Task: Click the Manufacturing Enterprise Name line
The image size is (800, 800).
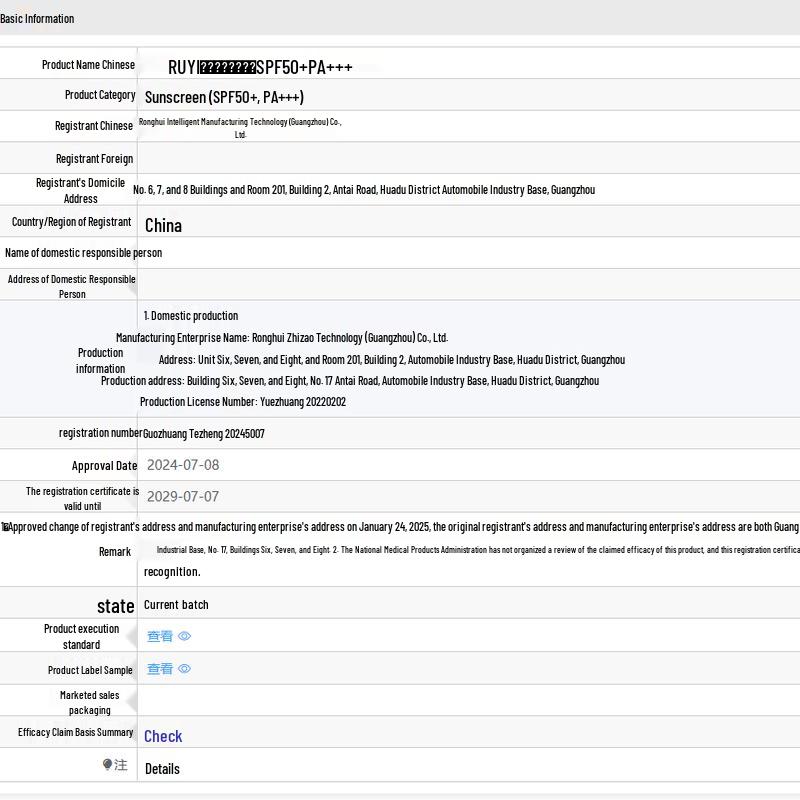Action: click(282, 338)
